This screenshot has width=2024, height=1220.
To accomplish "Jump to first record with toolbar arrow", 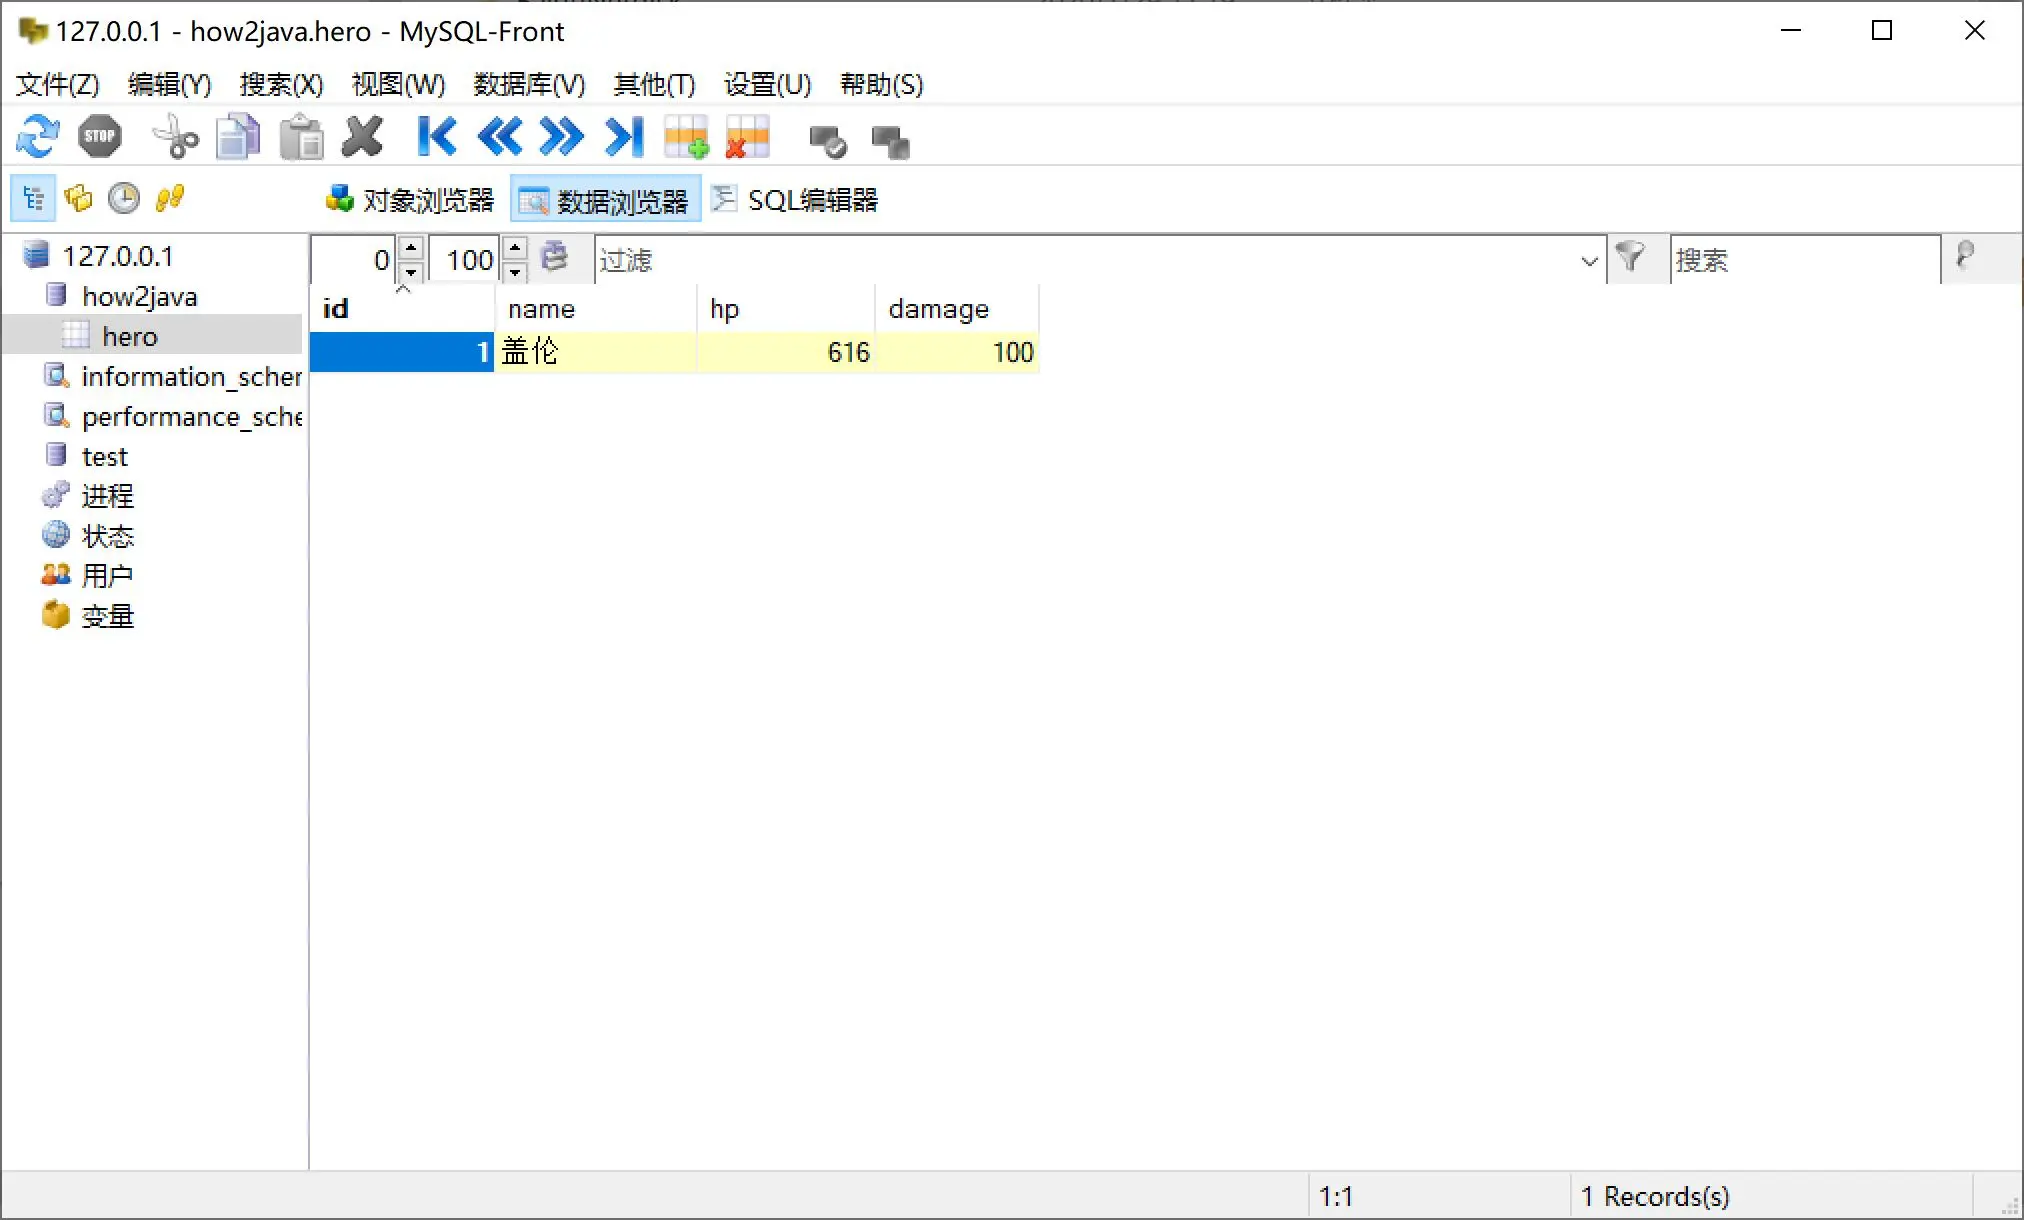I will click(x=436, y=136).
